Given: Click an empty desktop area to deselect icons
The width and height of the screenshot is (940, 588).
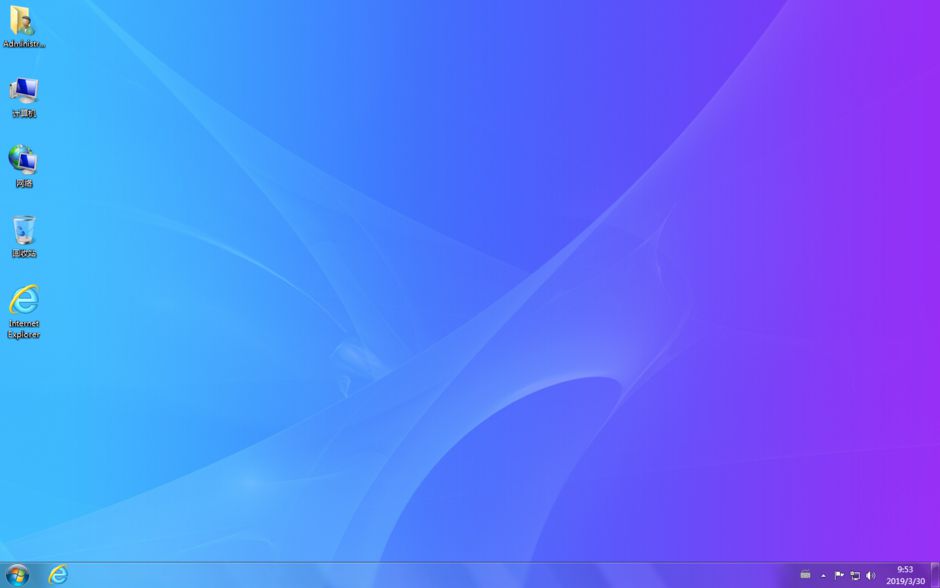Looking at the screenshot, I should click(470, 300).
